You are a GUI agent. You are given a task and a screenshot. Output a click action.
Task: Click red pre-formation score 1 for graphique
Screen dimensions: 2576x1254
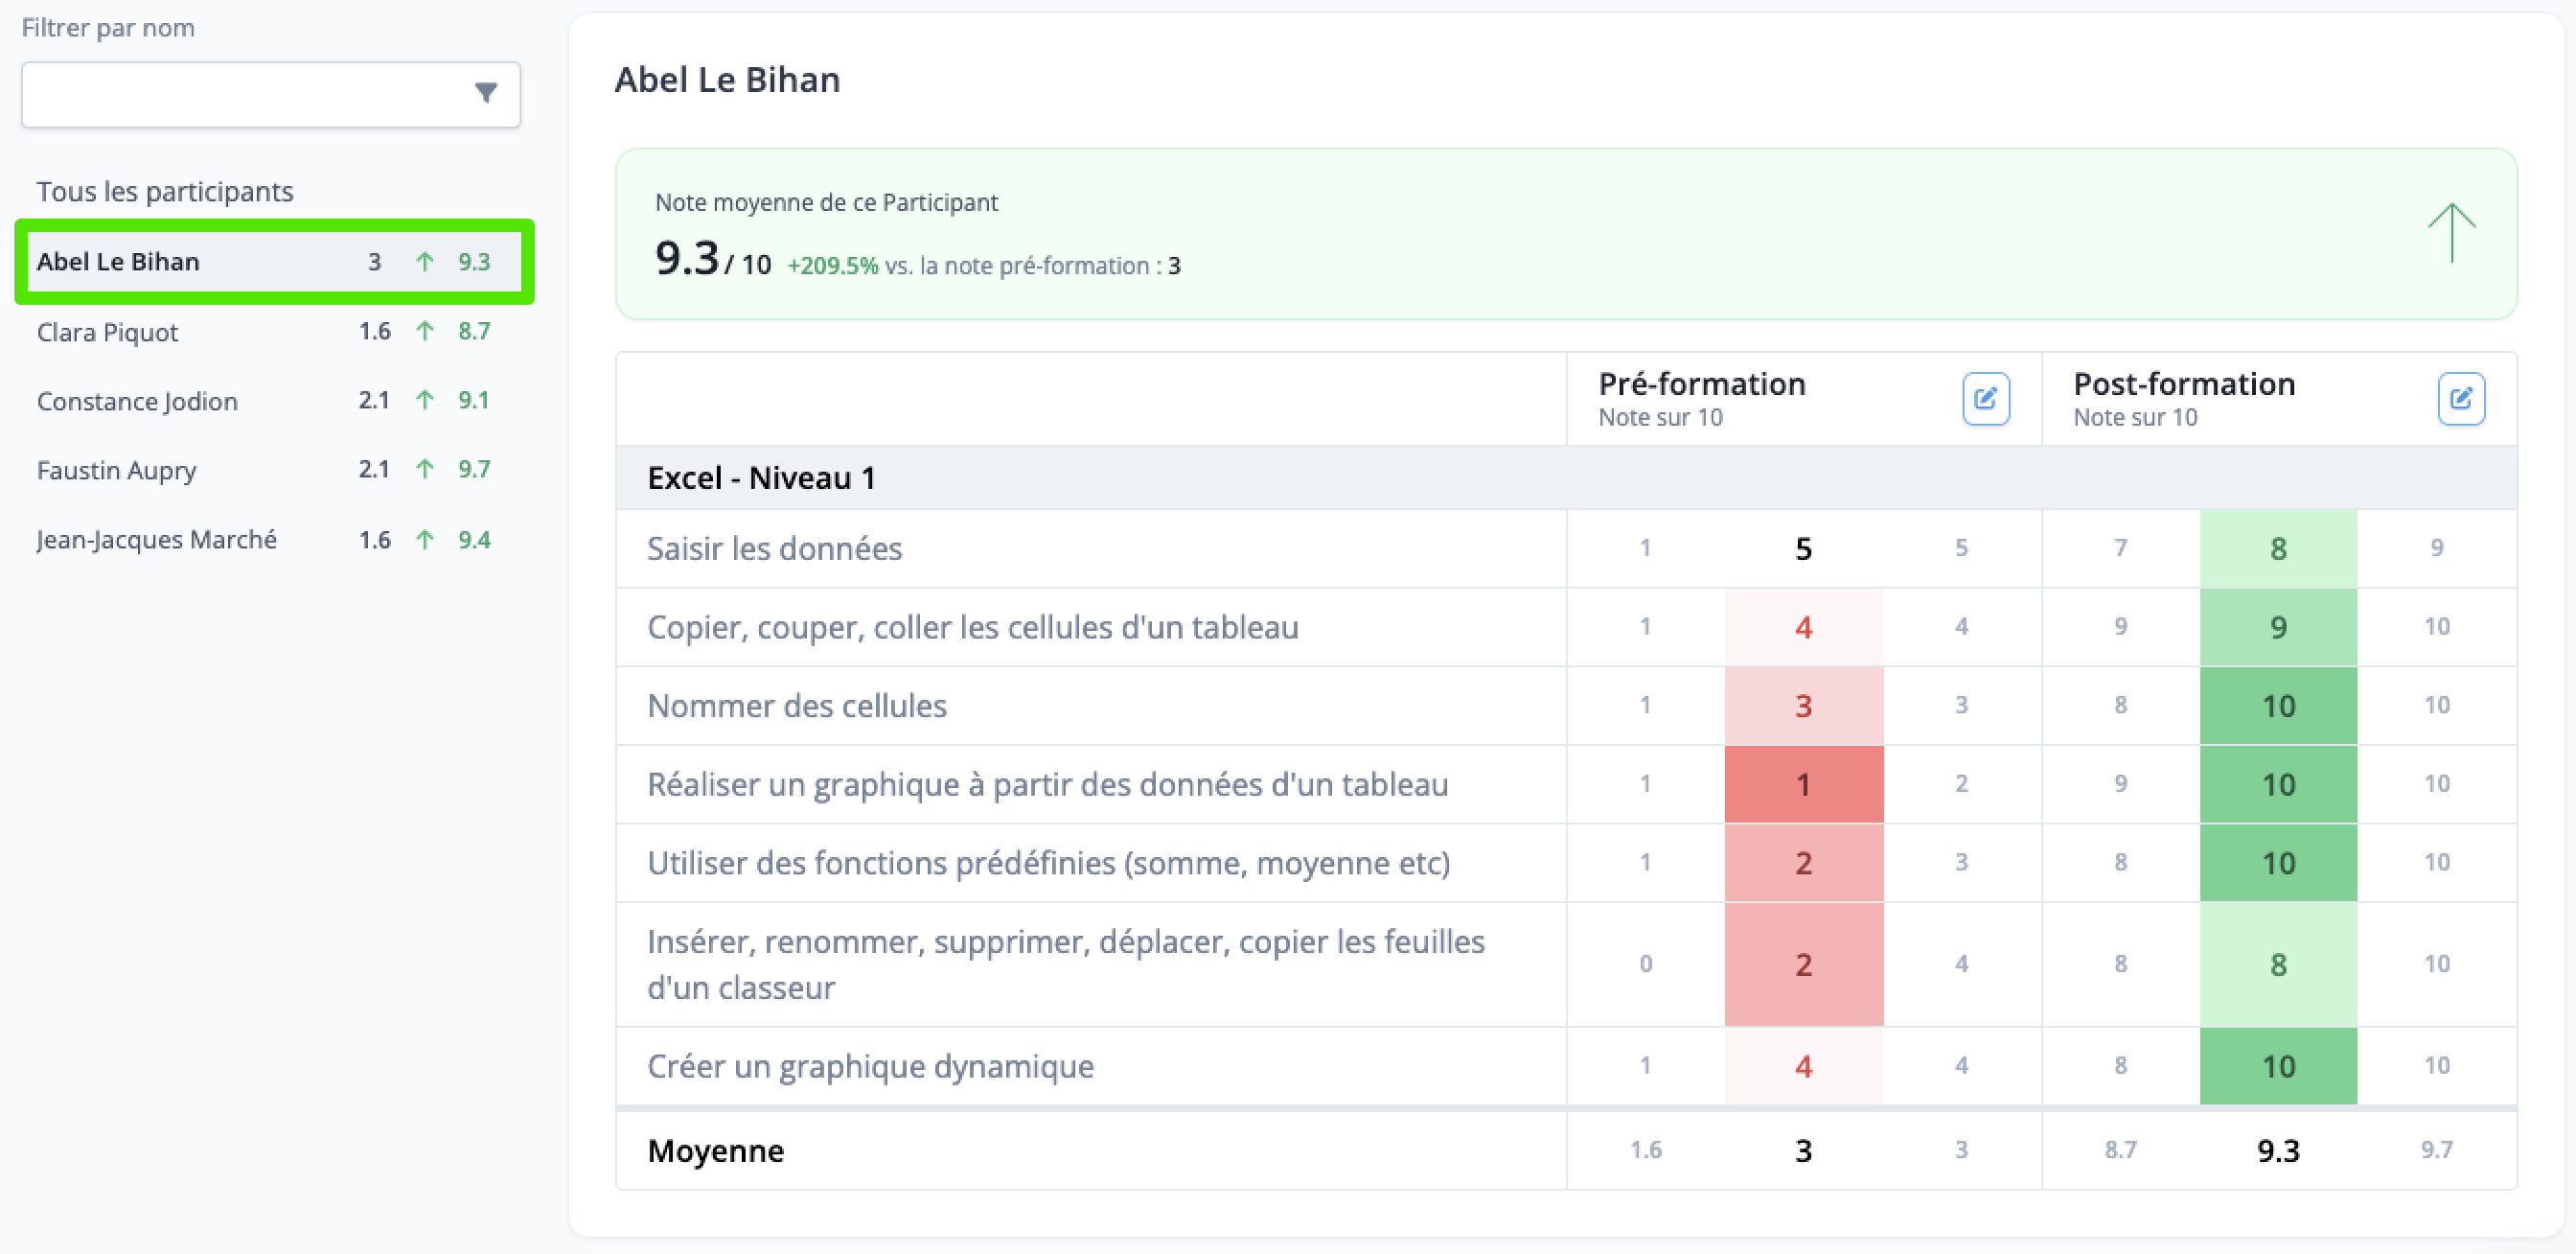coord(1804,784)
